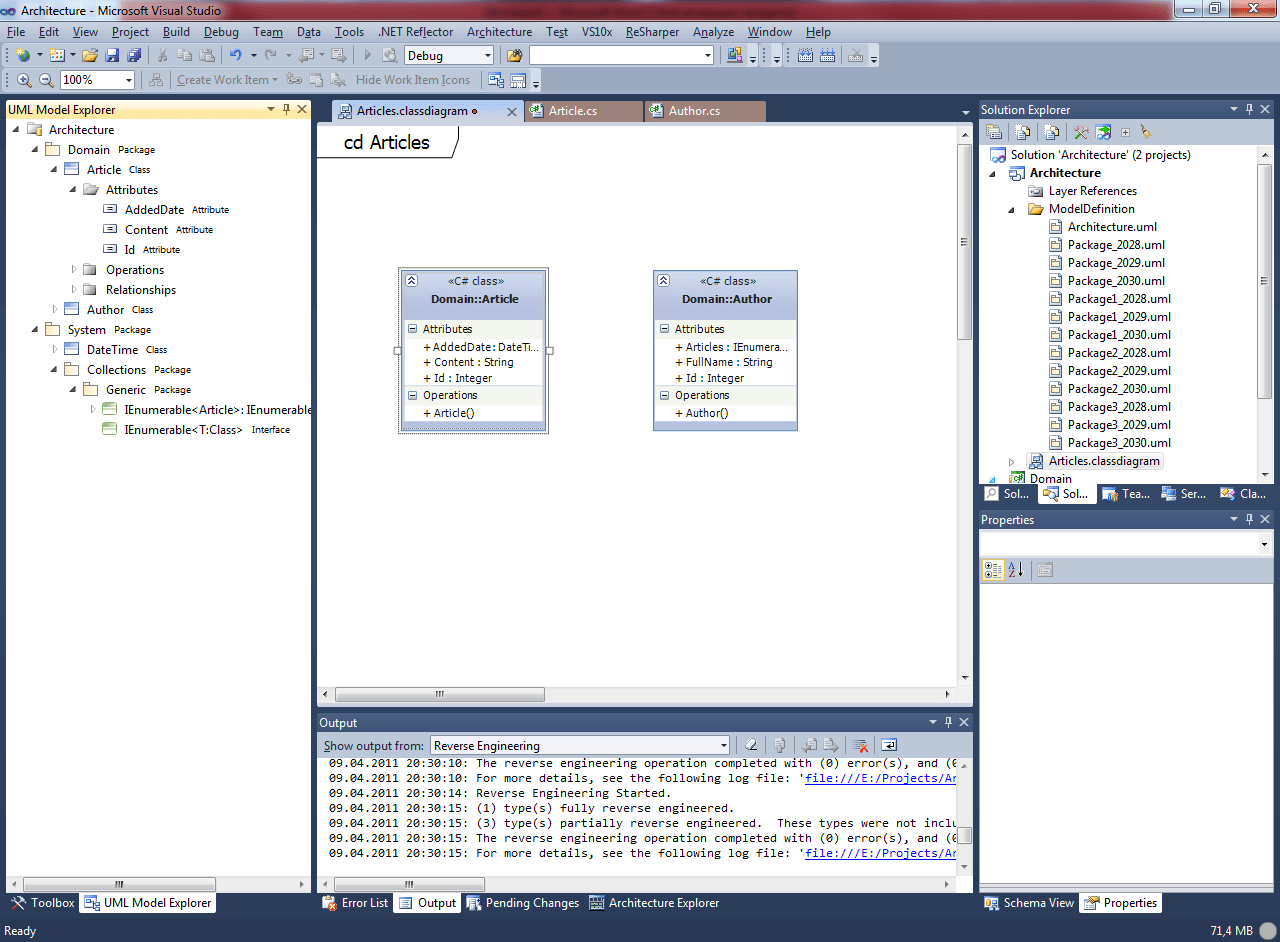The height and width of the screenshot is (942, 1280).
Task: Click the Output window horizontal scrollbar thumb
Action: click(409, 884)
